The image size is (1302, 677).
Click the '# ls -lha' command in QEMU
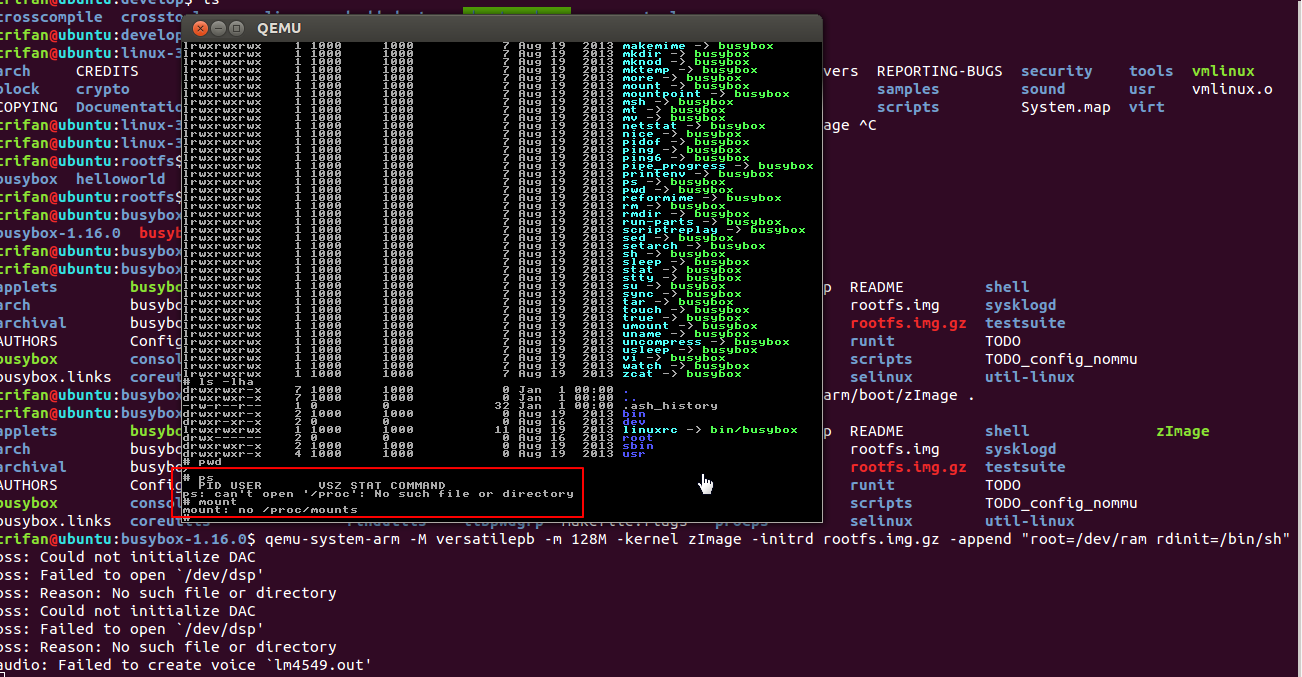pyautogui.click(x=220, y=382)
